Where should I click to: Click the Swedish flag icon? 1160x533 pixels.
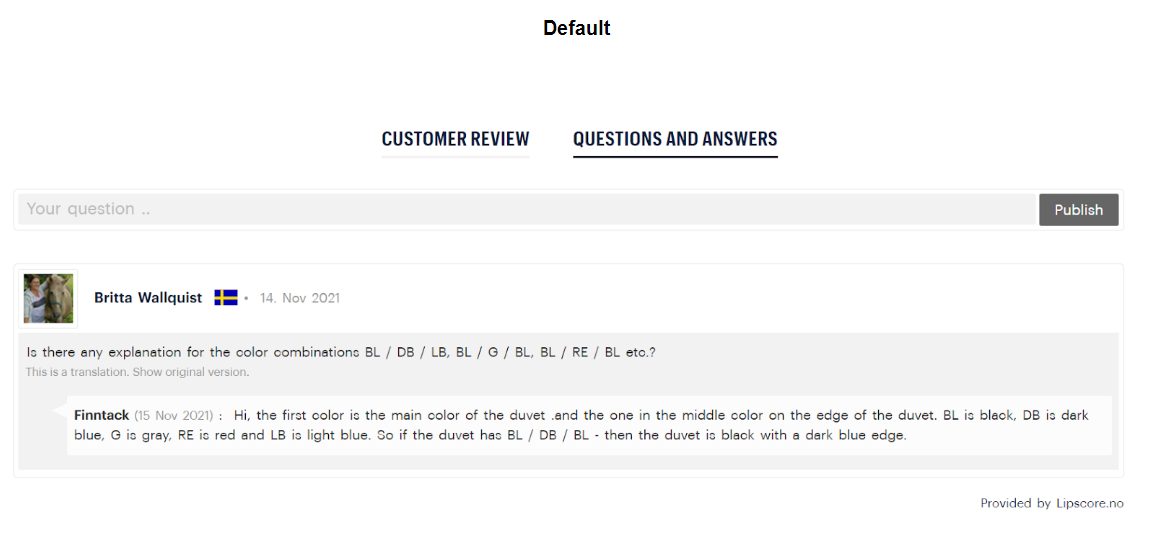(226, 298)
